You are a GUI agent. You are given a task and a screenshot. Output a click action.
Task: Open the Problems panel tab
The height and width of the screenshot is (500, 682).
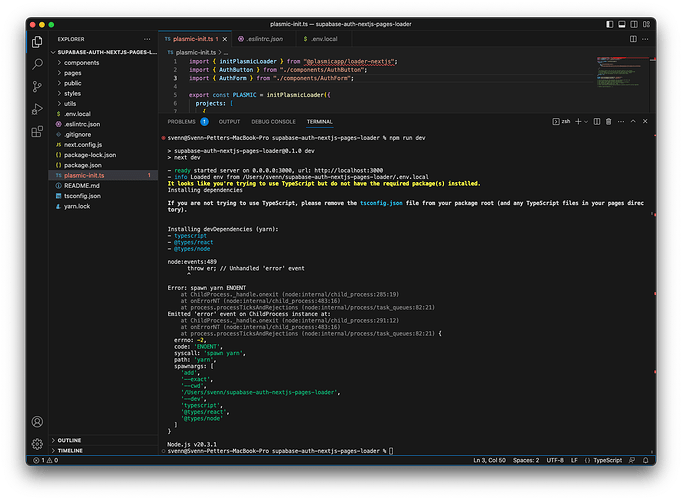coord(188,122)
